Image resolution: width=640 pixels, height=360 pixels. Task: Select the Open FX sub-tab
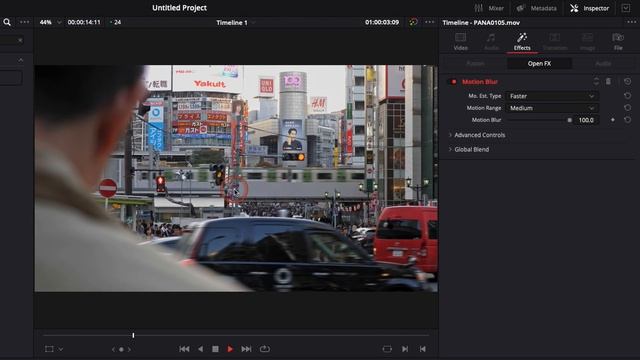[539, 64]
